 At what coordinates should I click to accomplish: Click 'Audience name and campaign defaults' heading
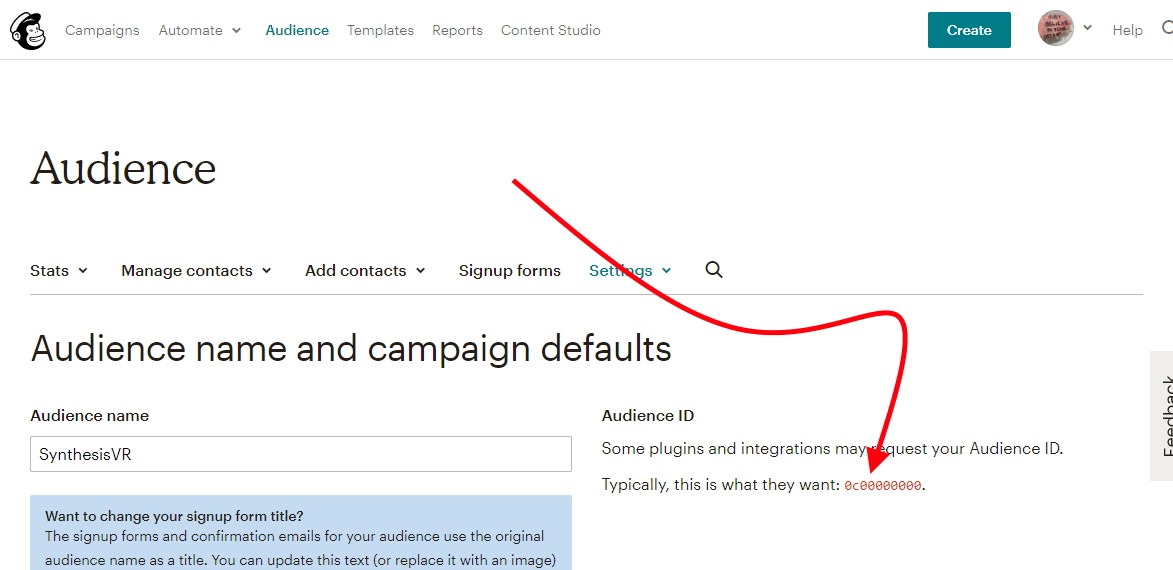351,349
